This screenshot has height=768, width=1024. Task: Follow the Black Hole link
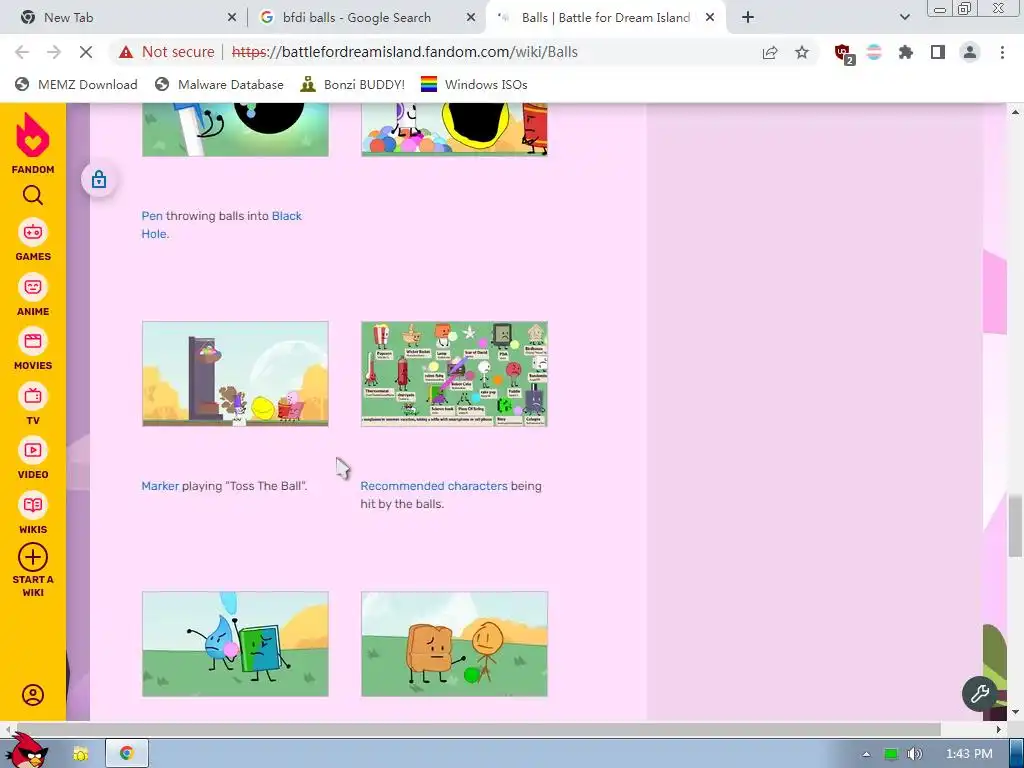(x=221, y=225)
